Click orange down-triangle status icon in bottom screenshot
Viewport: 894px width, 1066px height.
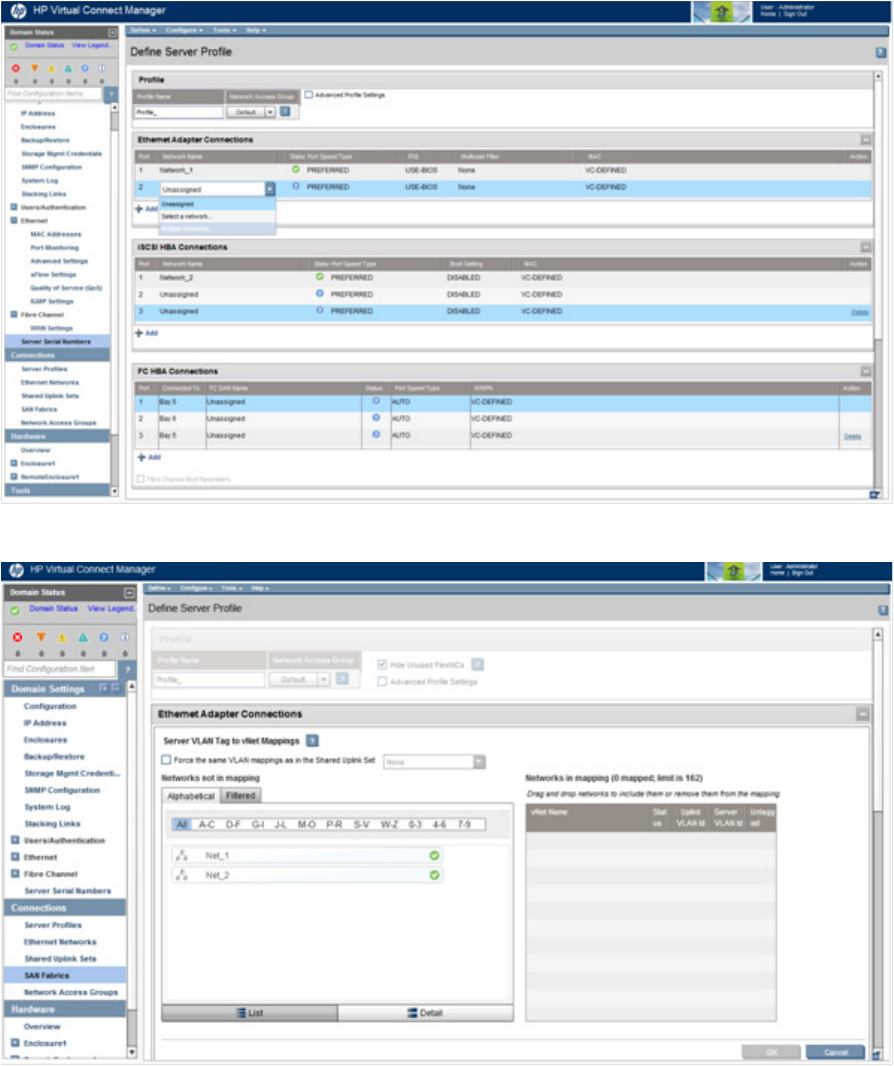click(x=41, y=637)
